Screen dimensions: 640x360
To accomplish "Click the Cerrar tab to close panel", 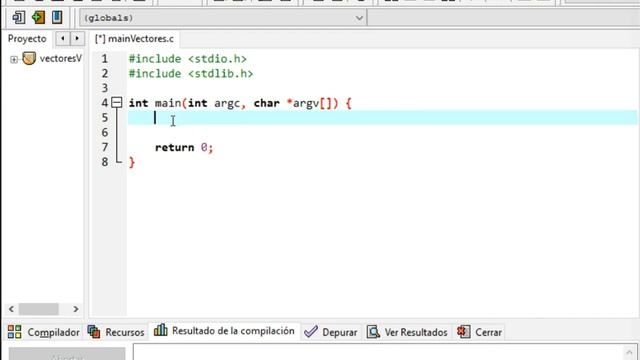I will point(480,332).
